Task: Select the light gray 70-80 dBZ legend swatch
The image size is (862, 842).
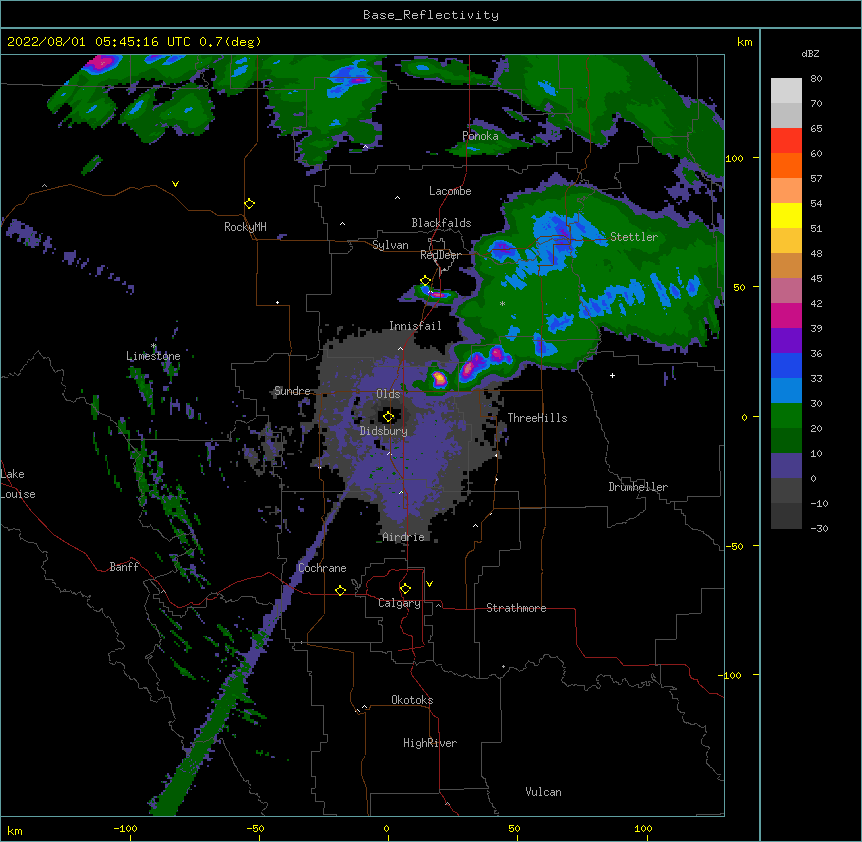Action: (786, 90)
